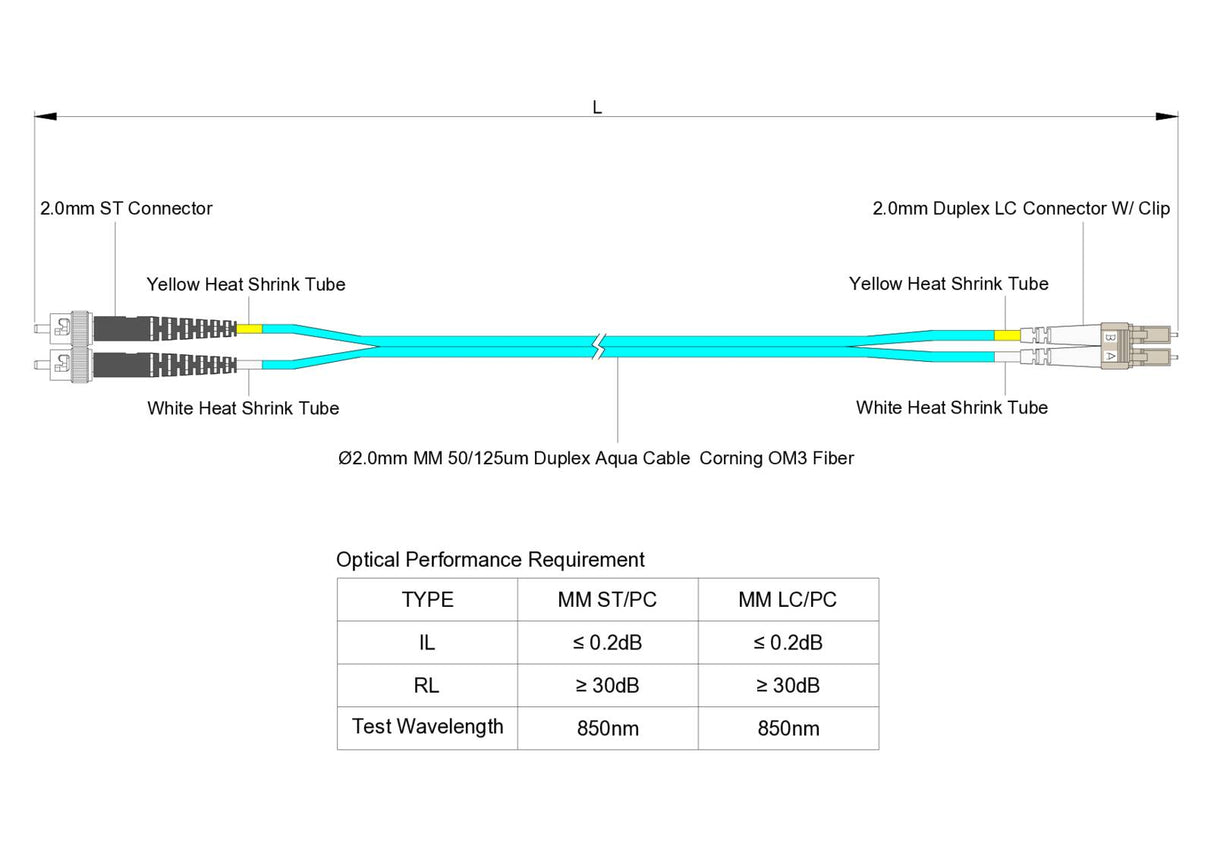1214x858 pixels.
Task: Click the TYPE header cell
Action: point(427,599)
